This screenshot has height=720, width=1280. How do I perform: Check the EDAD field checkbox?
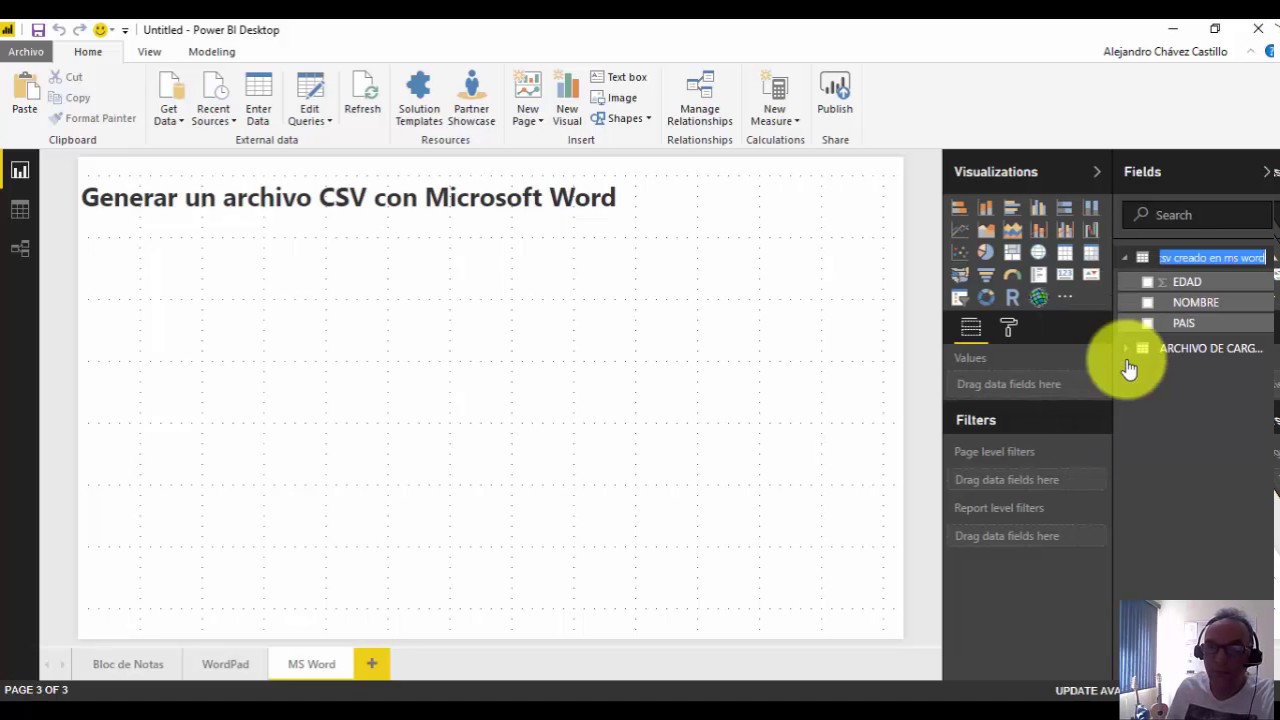[x=1147, y=282]
